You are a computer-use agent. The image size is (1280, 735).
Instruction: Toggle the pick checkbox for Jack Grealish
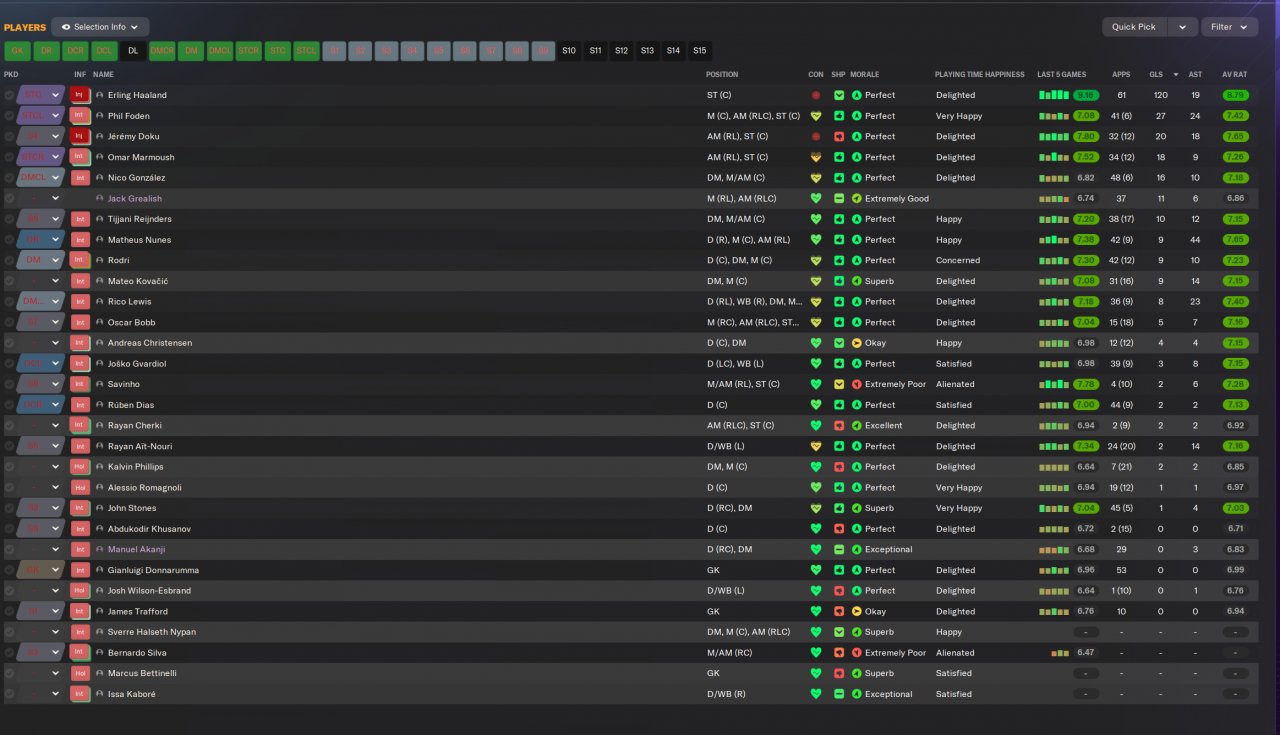click(x=9, y=198)
